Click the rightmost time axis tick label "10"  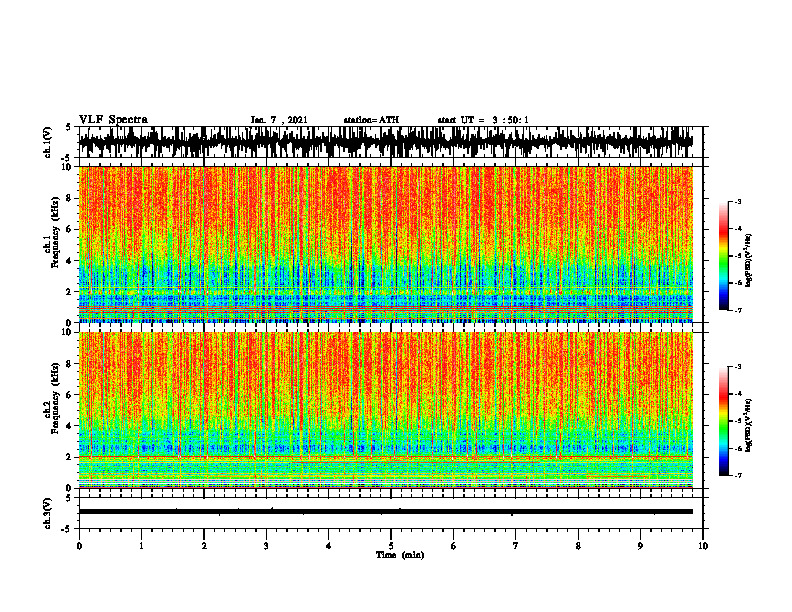click(703, 546)
